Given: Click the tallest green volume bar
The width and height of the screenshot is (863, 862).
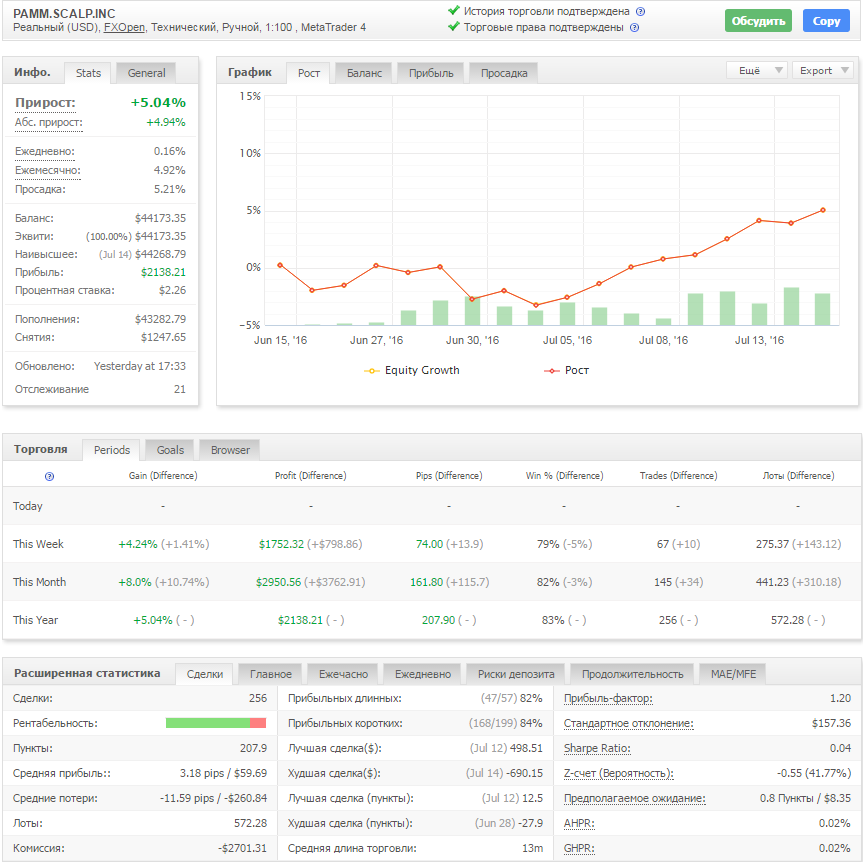Looking at the screenshot, I should (x=791, y=307).
